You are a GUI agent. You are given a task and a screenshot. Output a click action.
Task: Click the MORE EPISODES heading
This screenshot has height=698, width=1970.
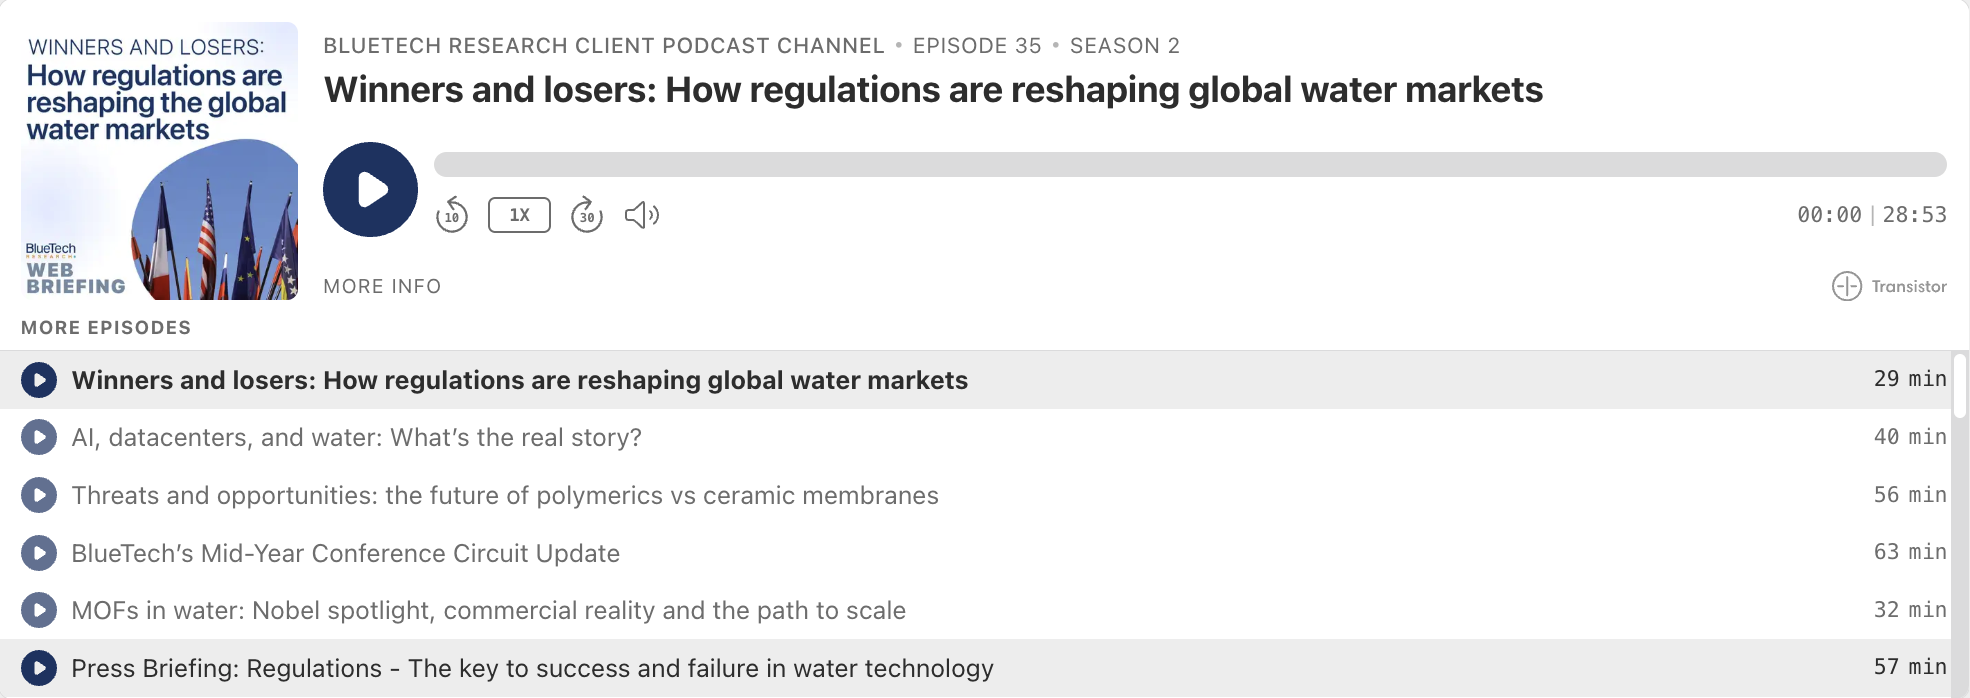point(106,328)
